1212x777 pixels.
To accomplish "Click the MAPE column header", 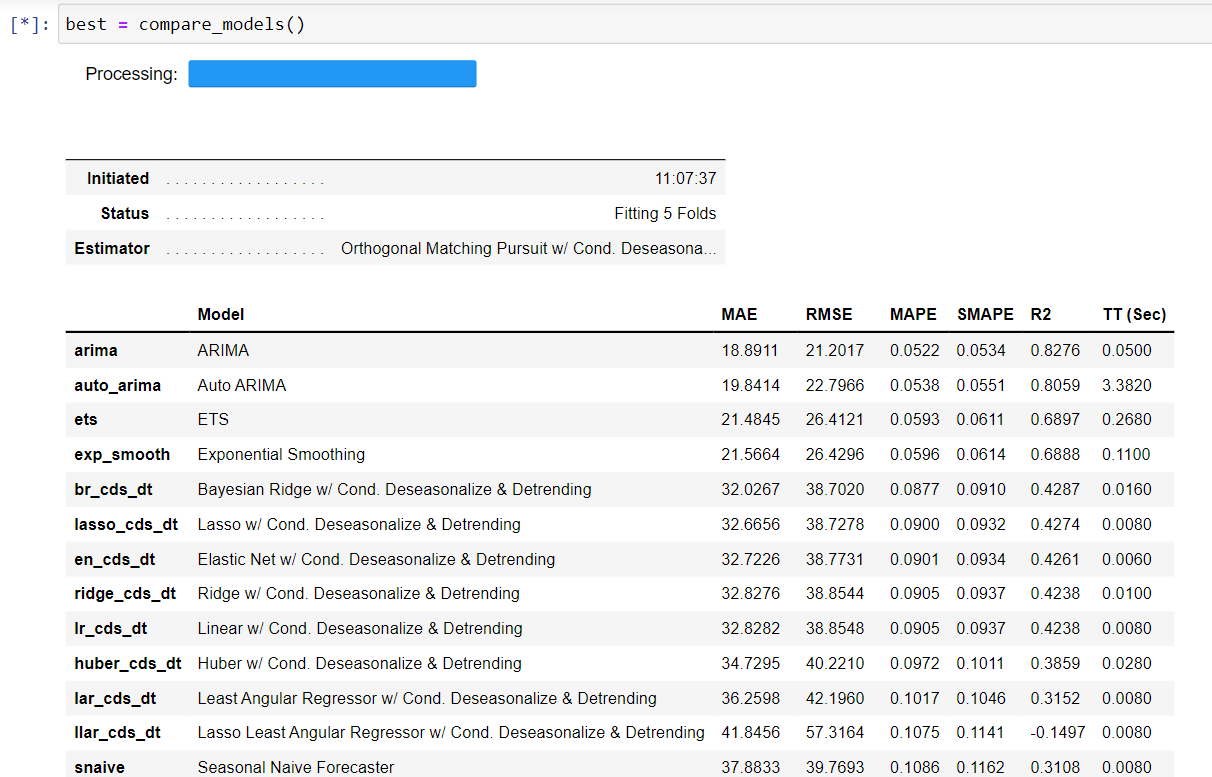I will click(913, 314).
